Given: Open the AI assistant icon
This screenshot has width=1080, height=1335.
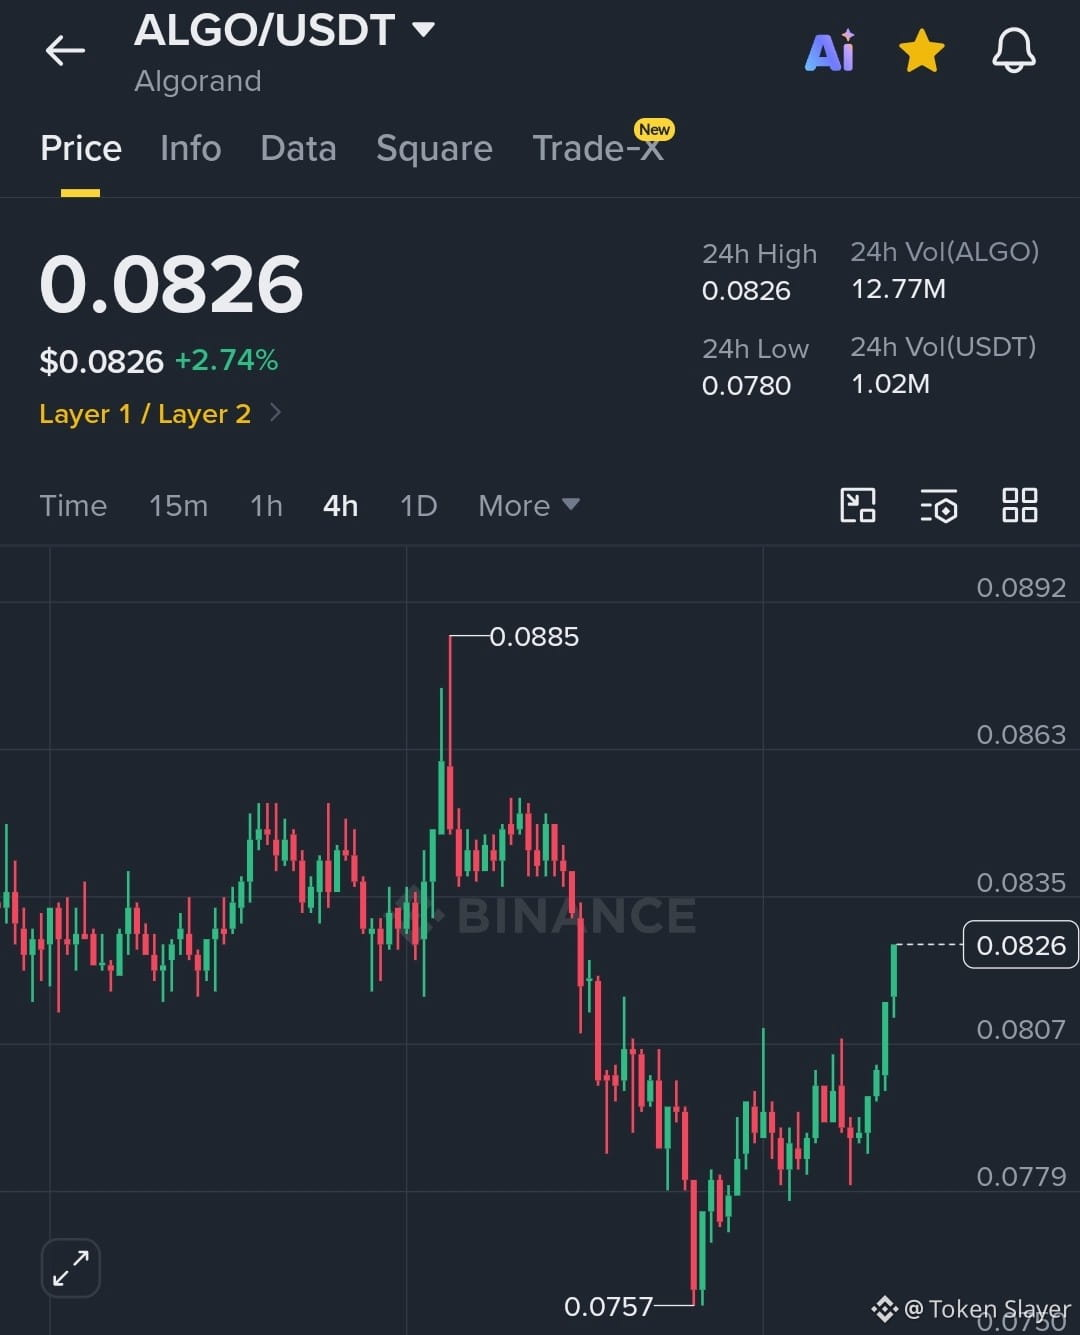Looking at the screenshot, I should [830, 50].
